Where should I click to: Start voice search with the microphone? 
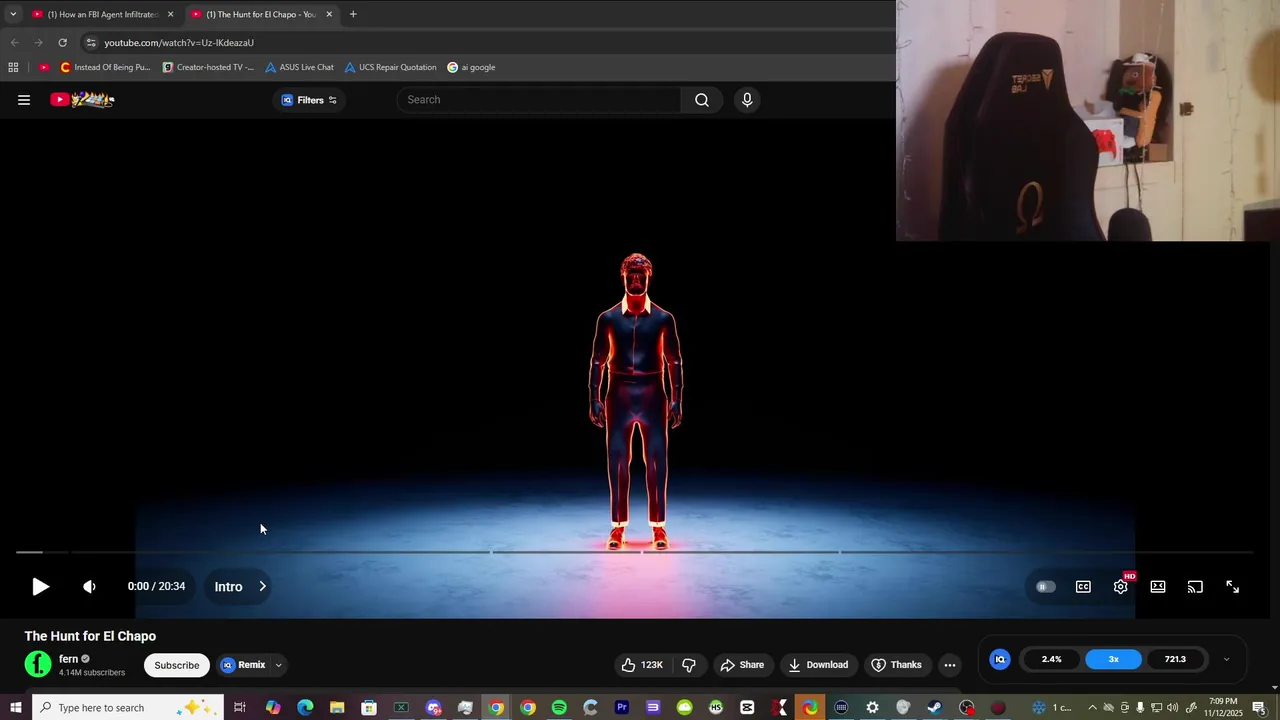(747, 100)
